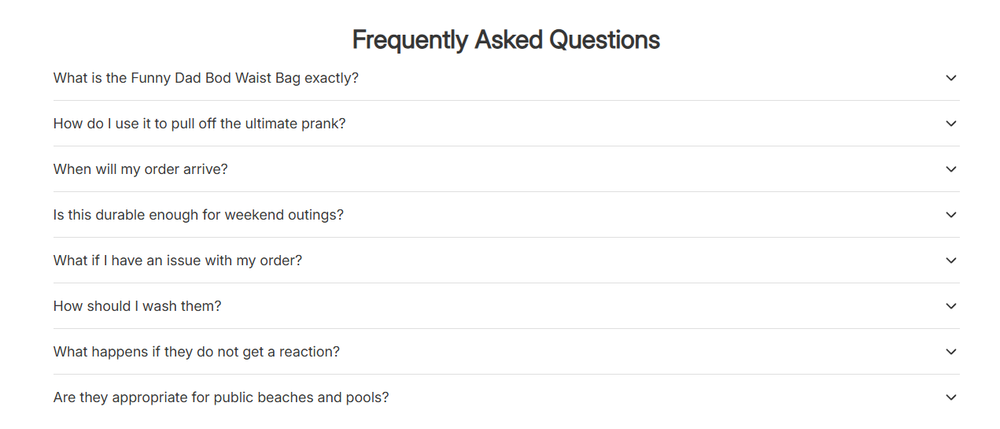The height and width of the screenshot is (429, 1000).
Task: Select the "When will my order arrive?" text
Action: pos(140,169)
